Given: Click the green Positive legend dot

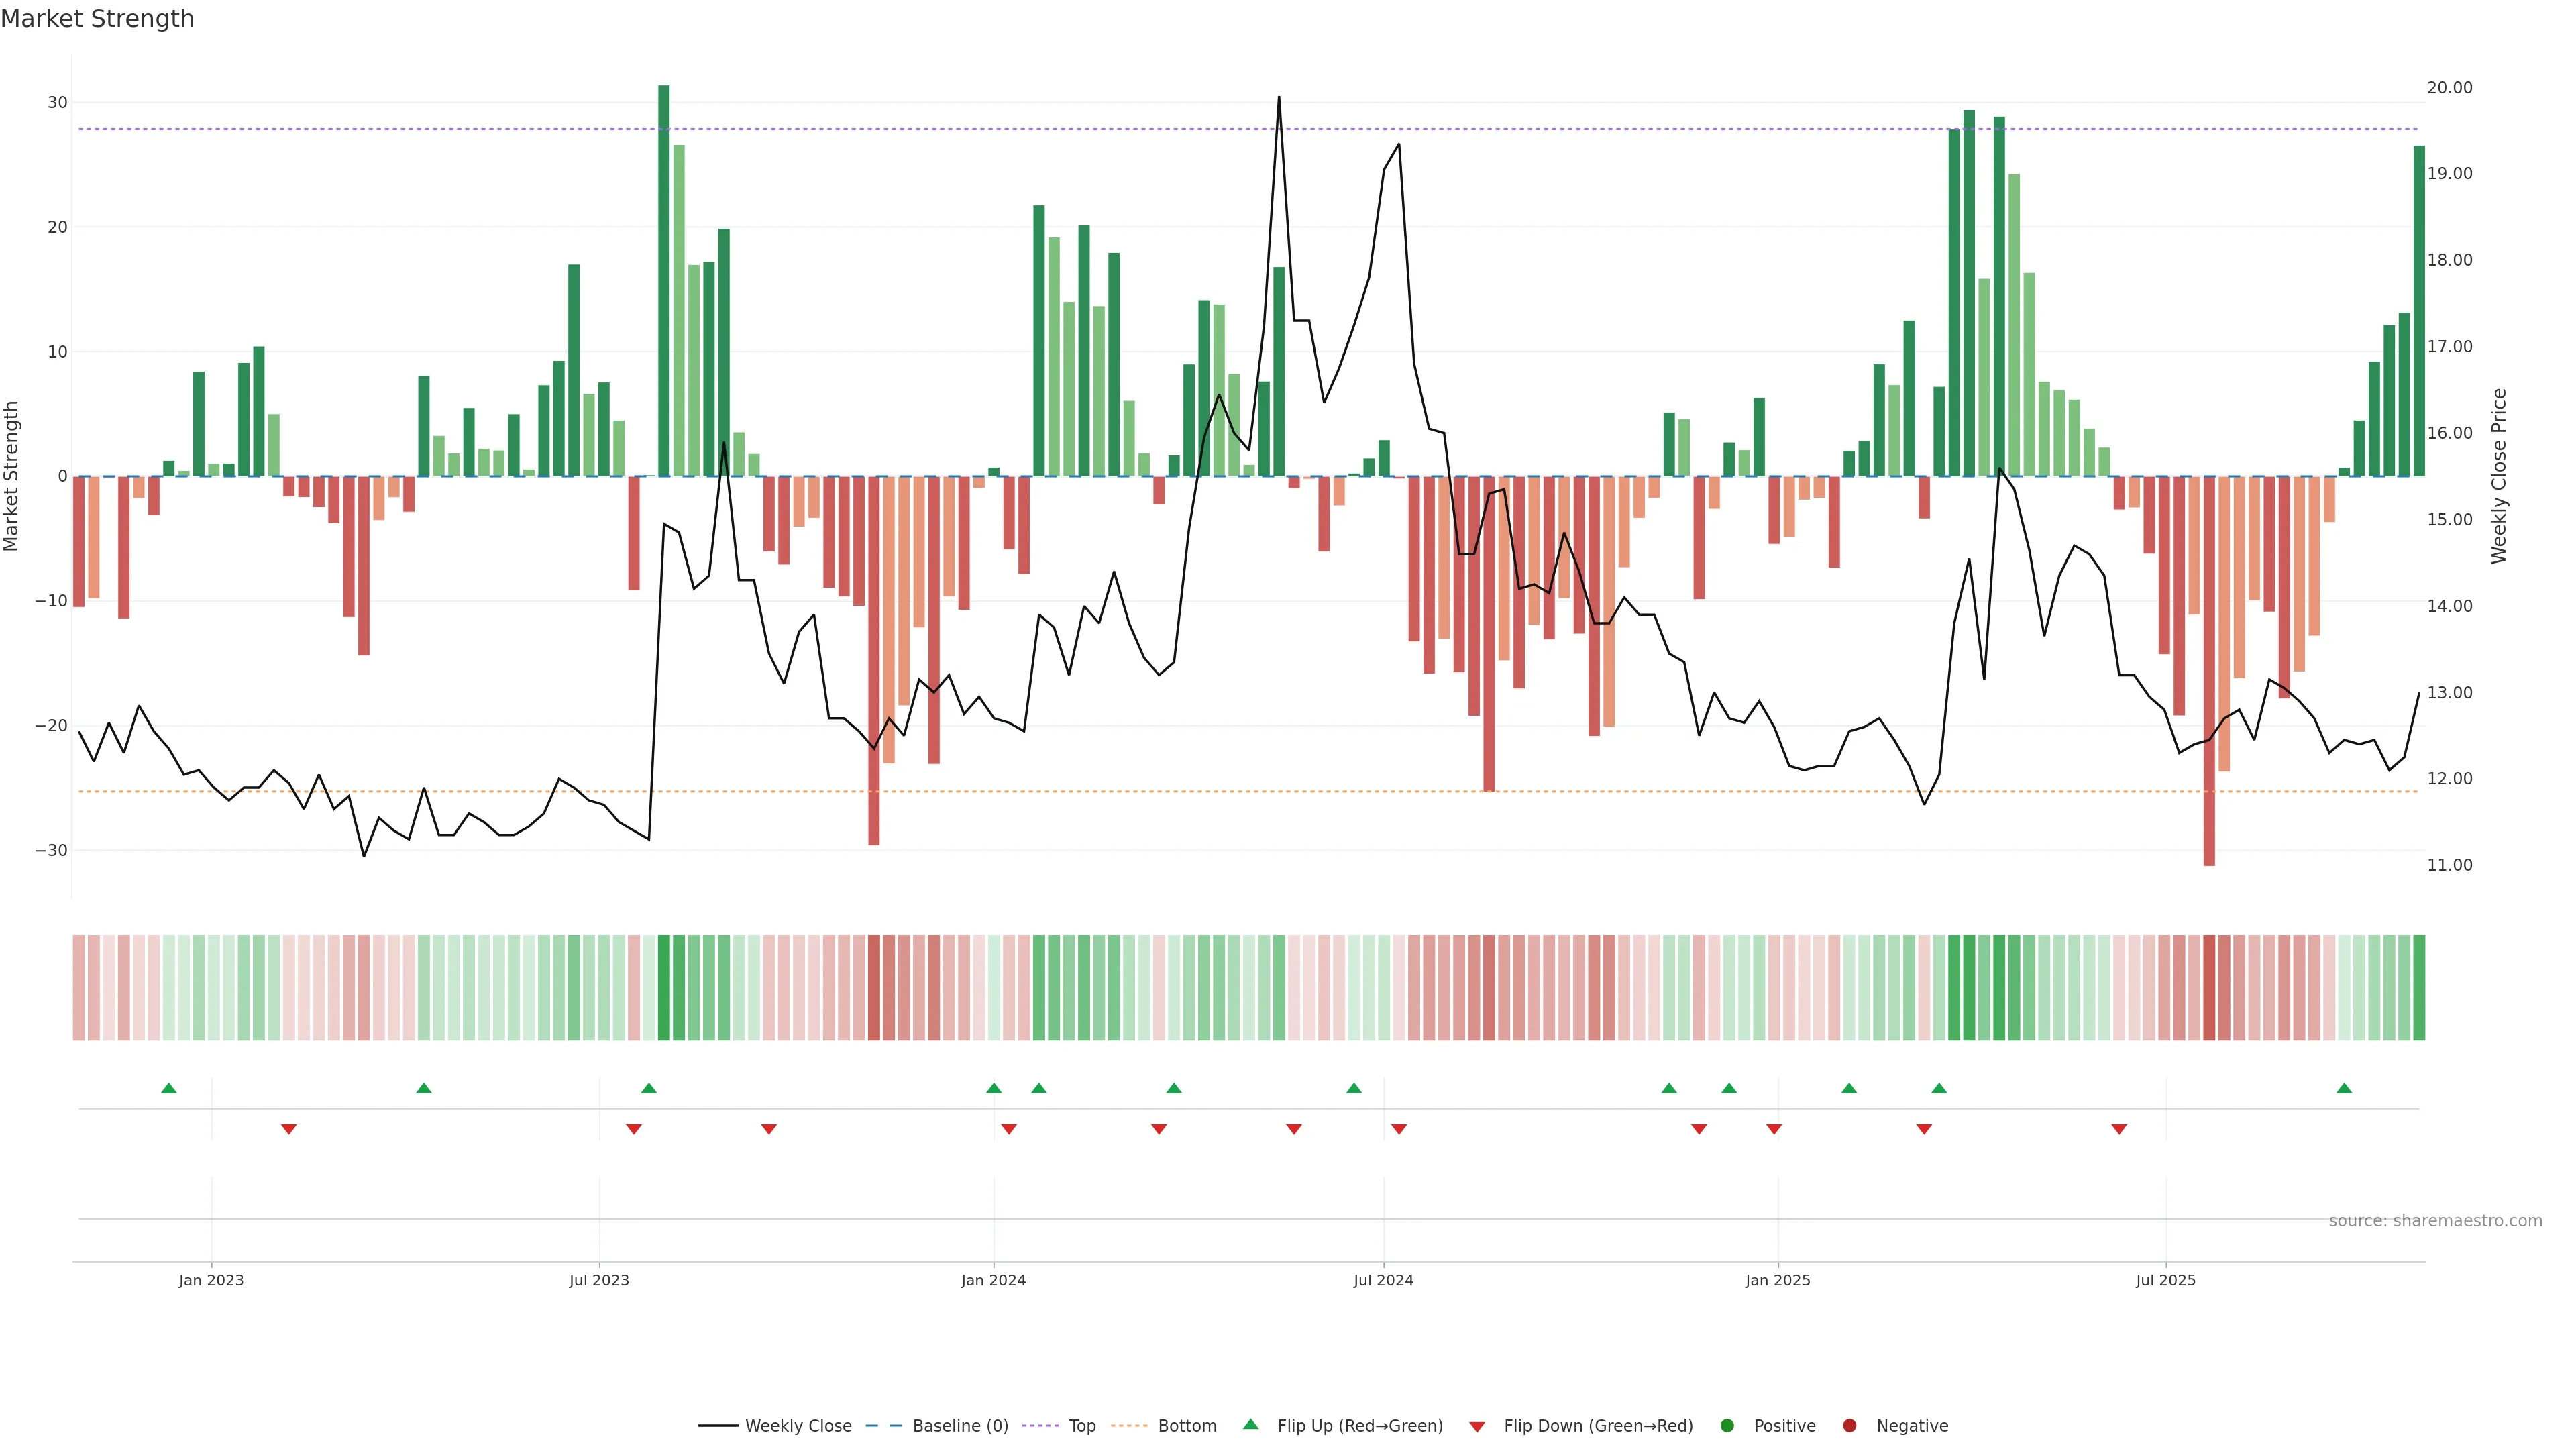Looking at the screenshot, I should tap(1727, 1425).
